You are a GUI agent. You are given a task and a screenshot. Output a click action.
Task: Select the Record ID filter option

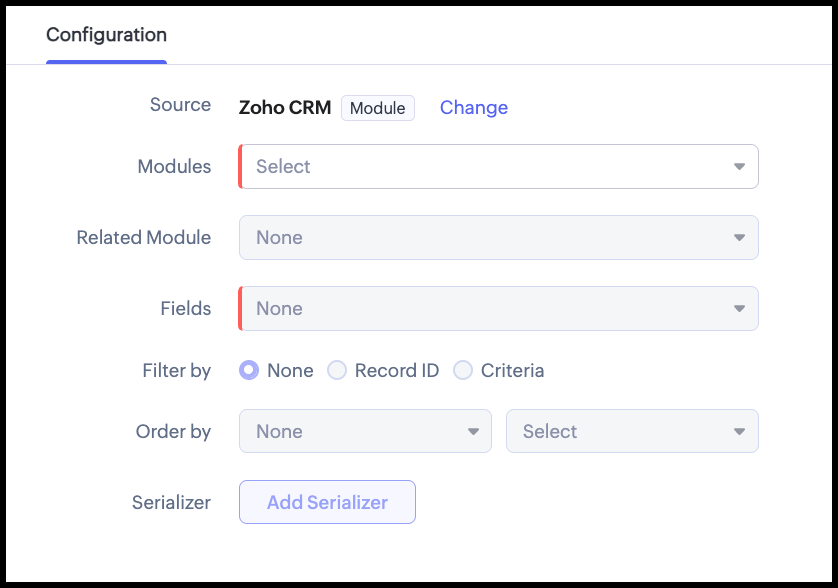(x=338, y=371)
